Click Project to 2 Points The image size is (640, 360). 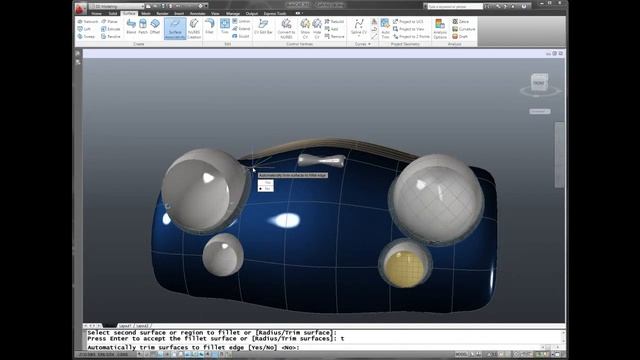[x=411, y=36]
